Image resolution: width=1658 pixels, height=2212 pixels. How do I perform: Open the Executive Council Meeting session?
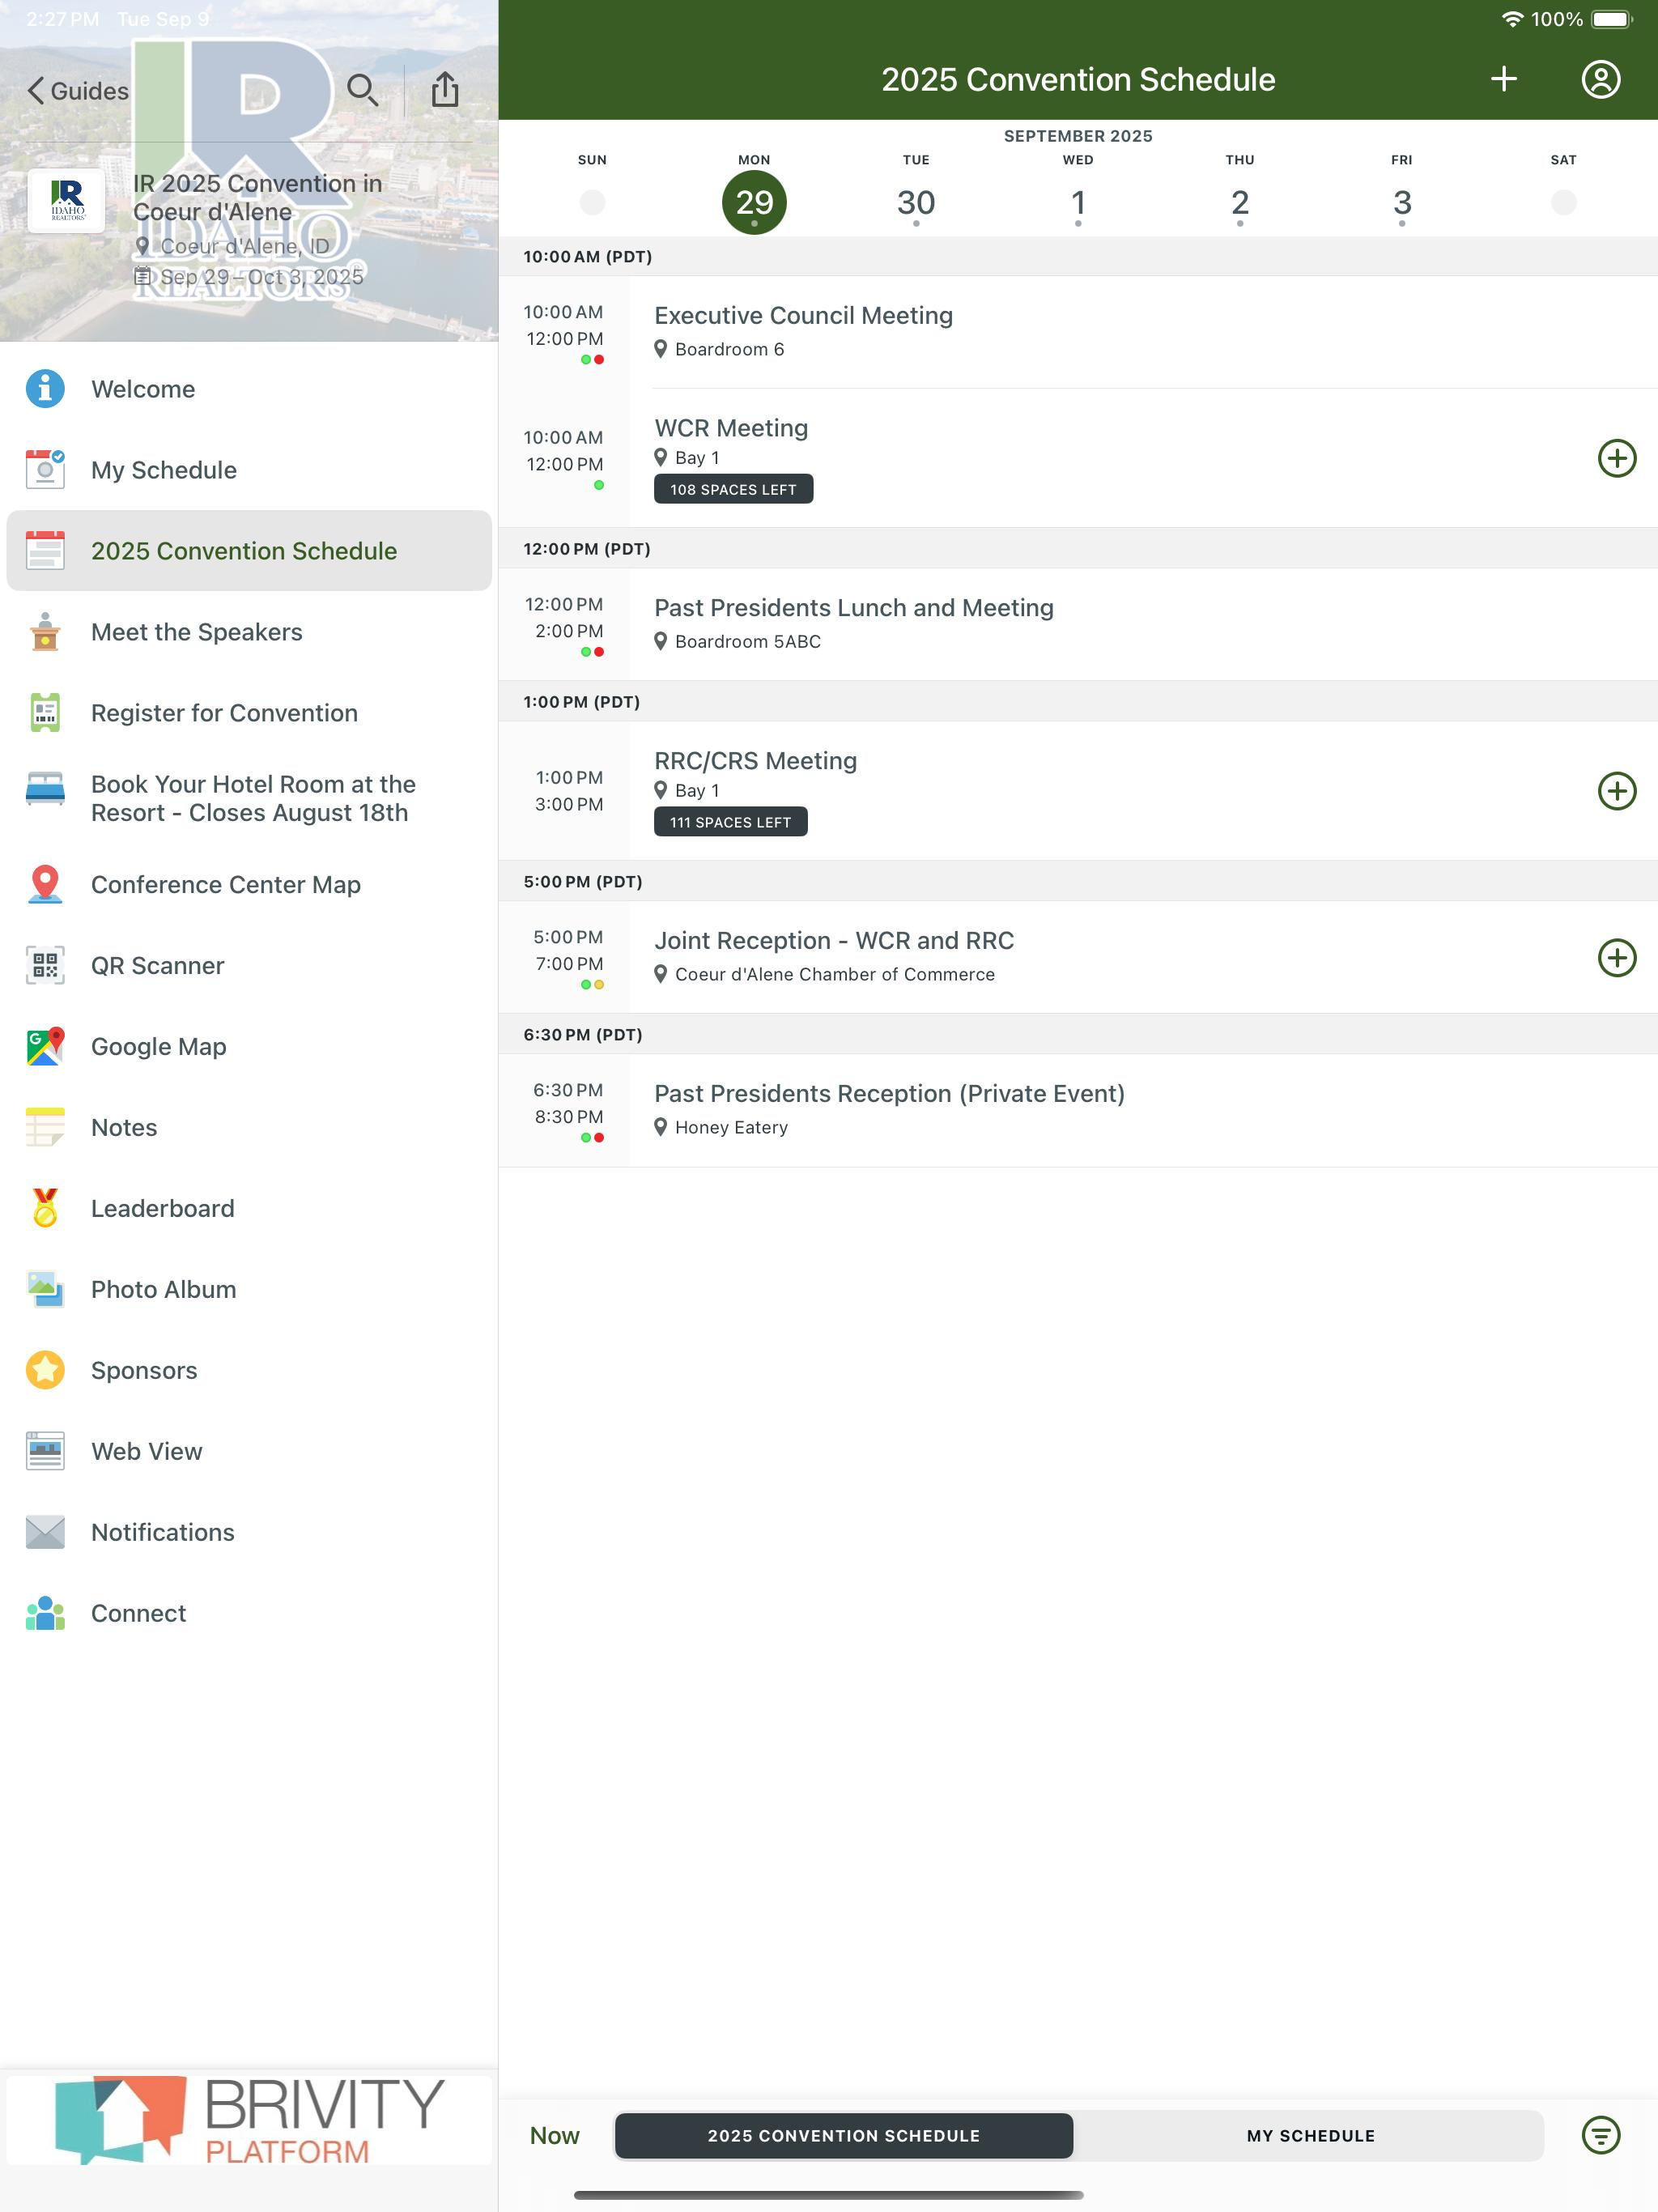pyautogui.click(x=1078, y=332)
